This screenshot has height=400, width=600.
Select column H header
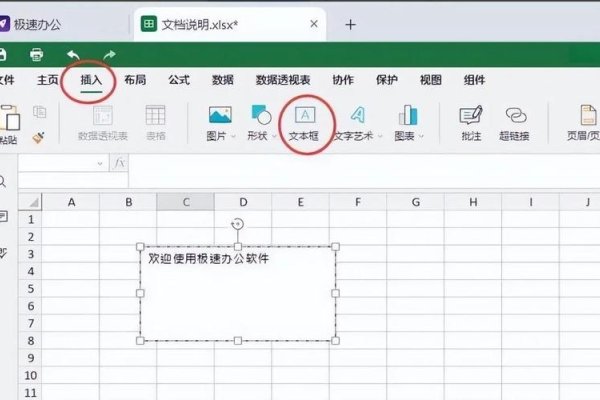pos(473,202)
